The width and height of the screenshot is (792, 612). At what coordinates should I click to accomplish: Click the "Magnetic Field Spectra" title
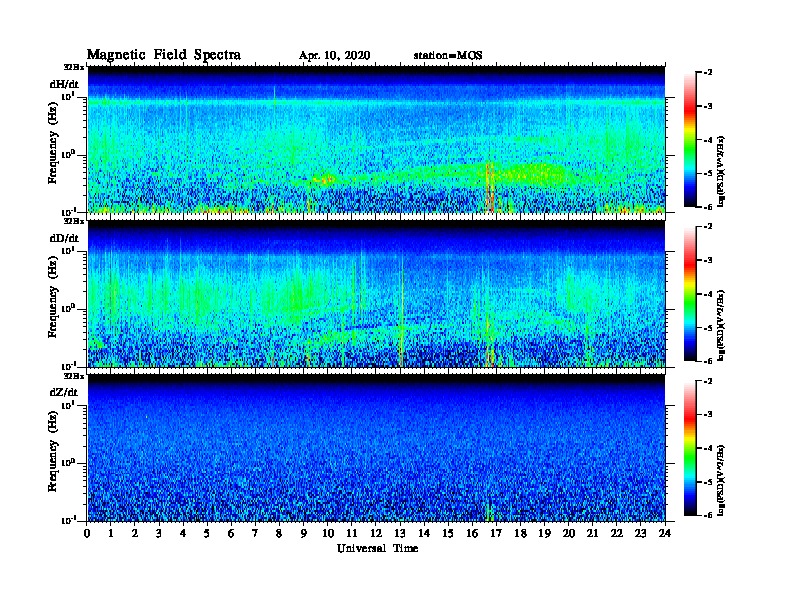(164, 55)
